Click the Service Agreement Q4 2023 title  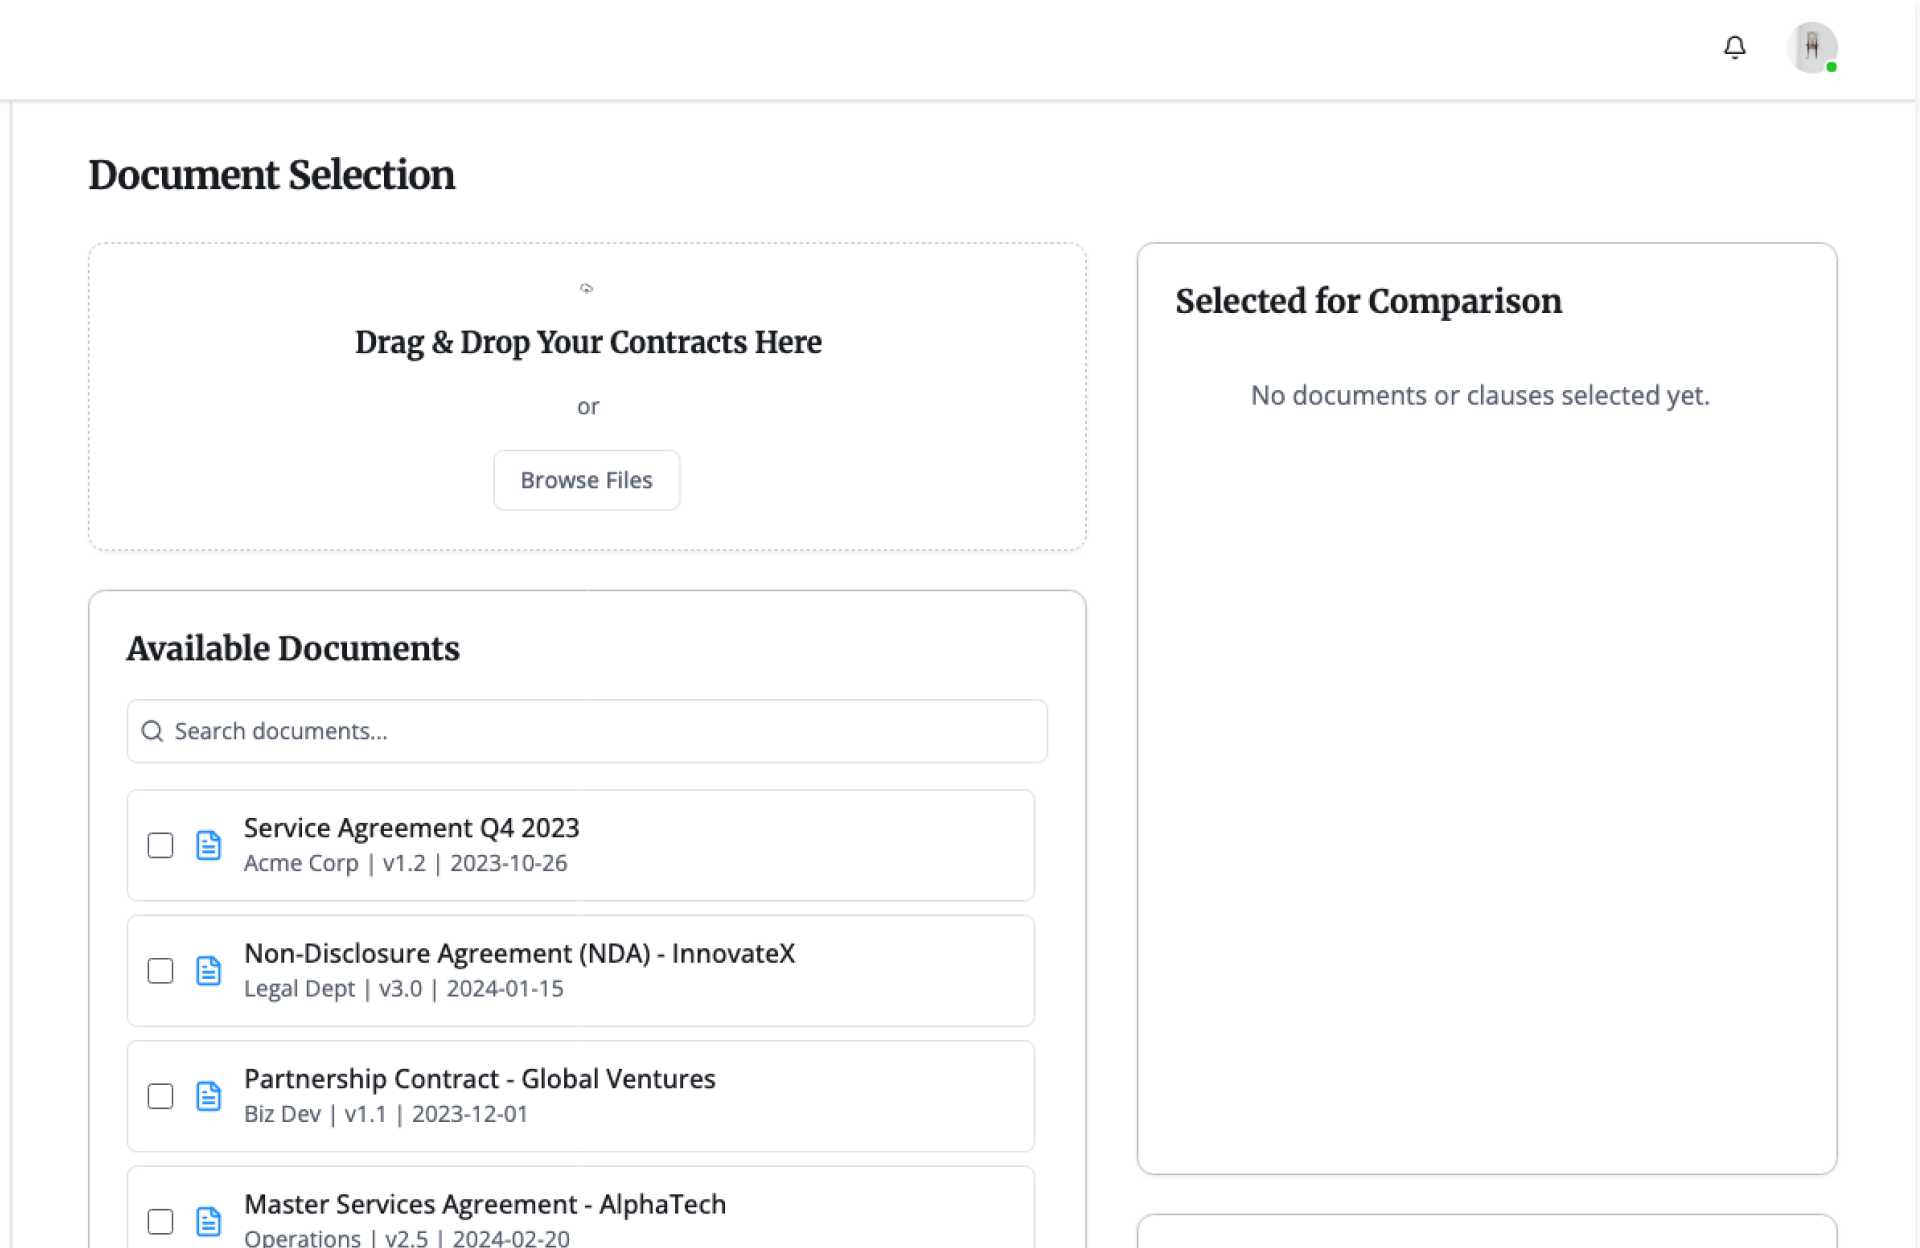click(411, 828)
